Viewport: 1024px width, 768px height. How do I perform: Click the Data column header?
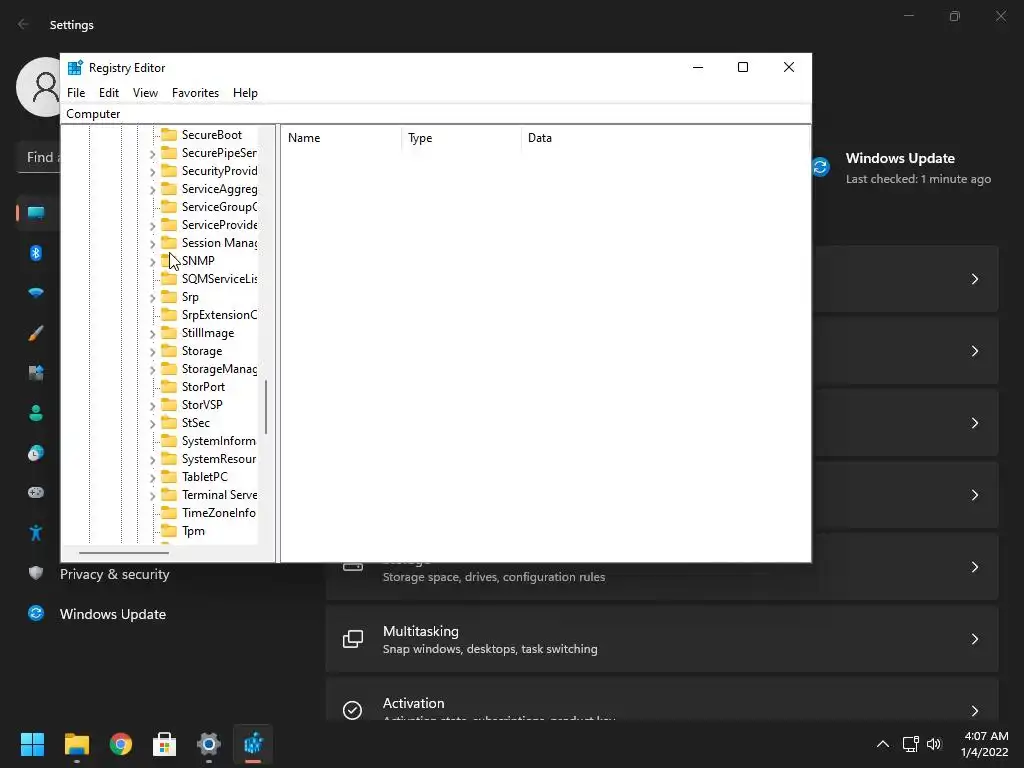(665, 138)
